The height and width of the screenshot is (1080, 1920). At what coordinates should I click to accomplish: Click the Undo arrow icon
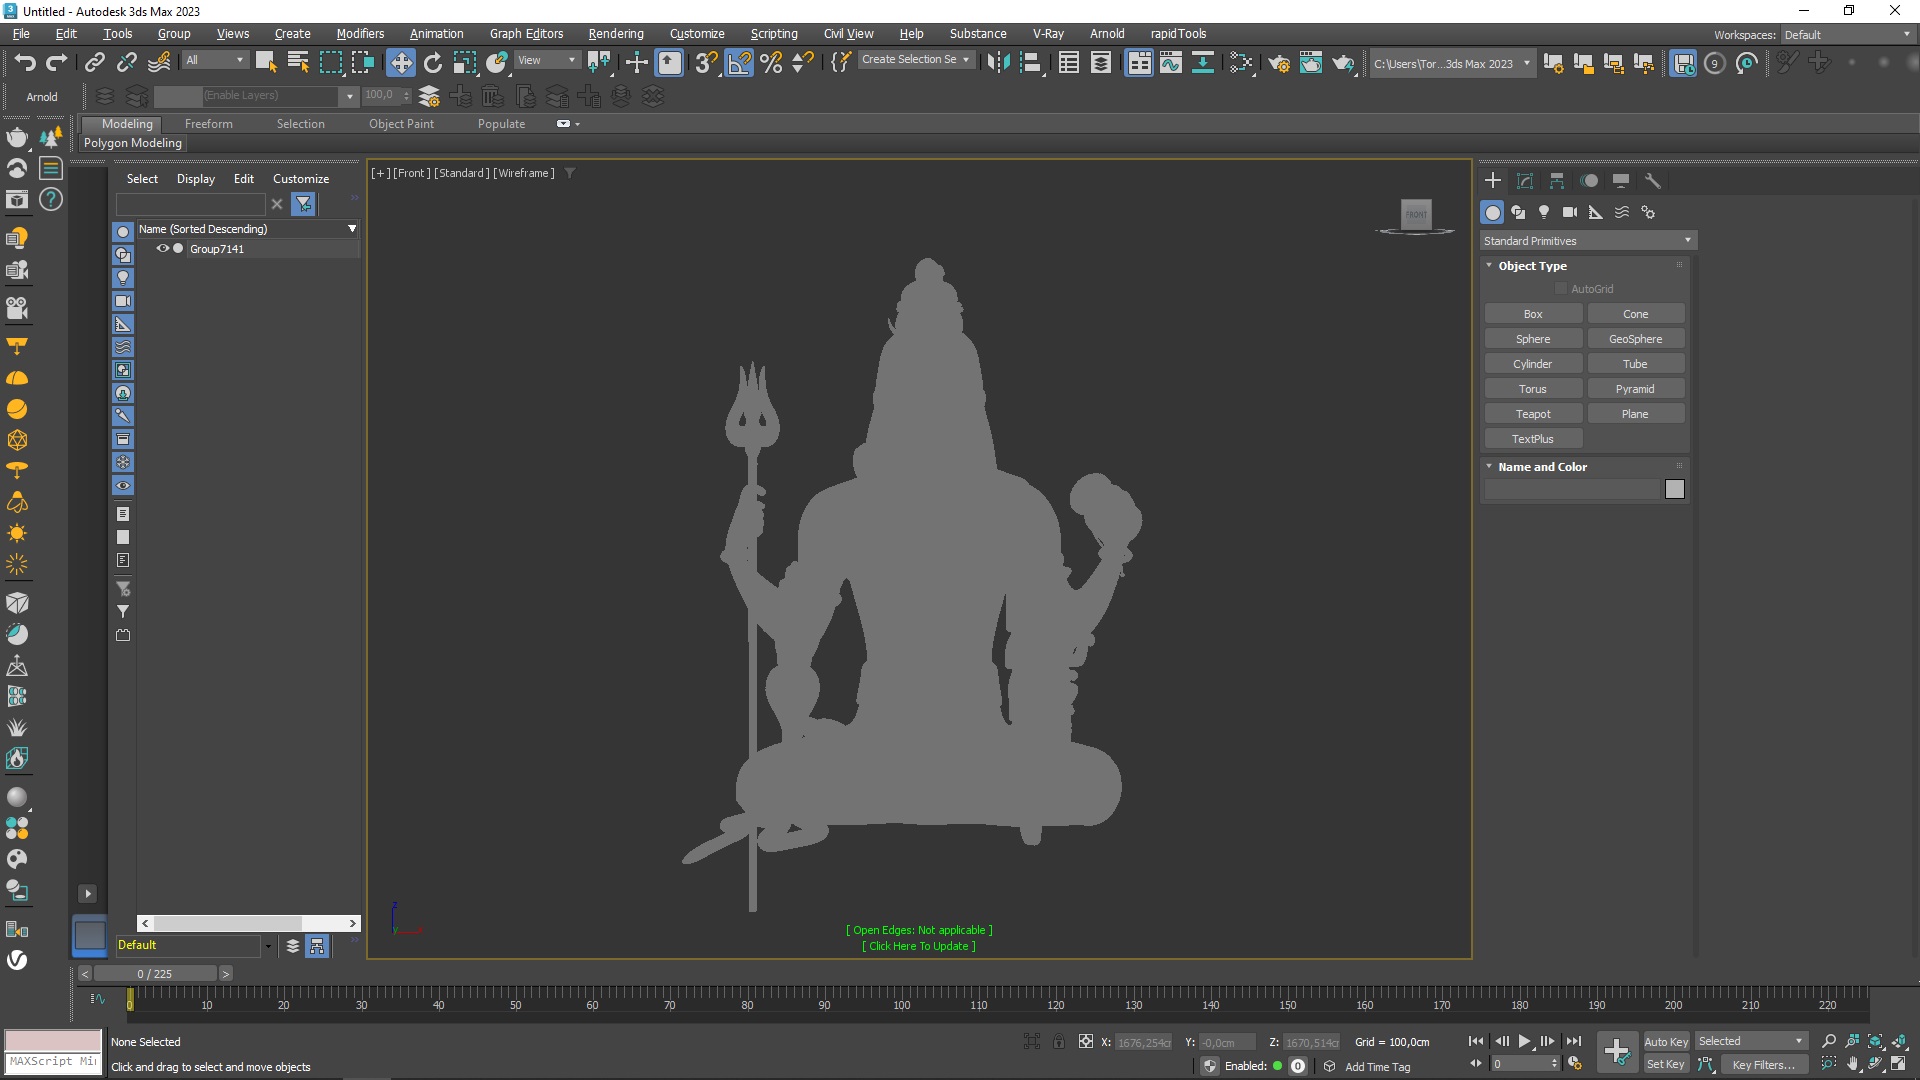click(x=25, y=62)
